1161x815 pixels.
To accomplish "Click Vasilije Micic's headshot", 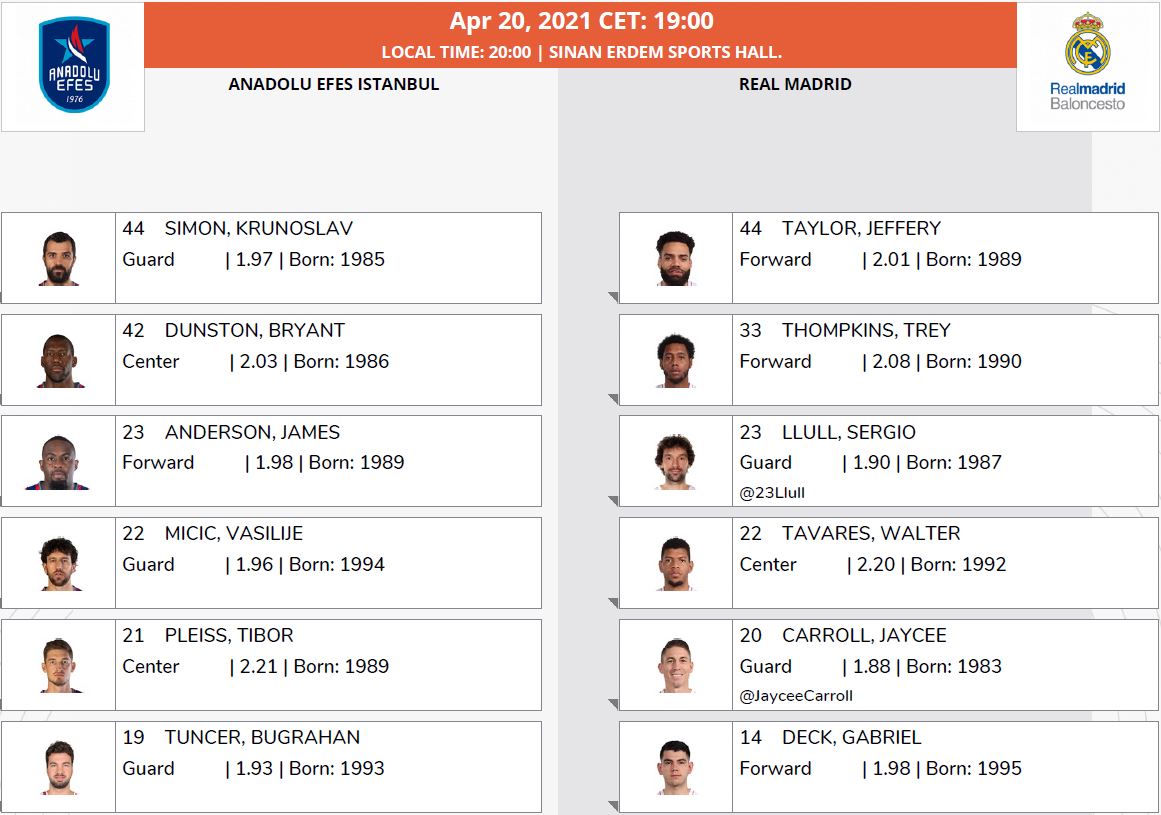I will coord(59,564).
